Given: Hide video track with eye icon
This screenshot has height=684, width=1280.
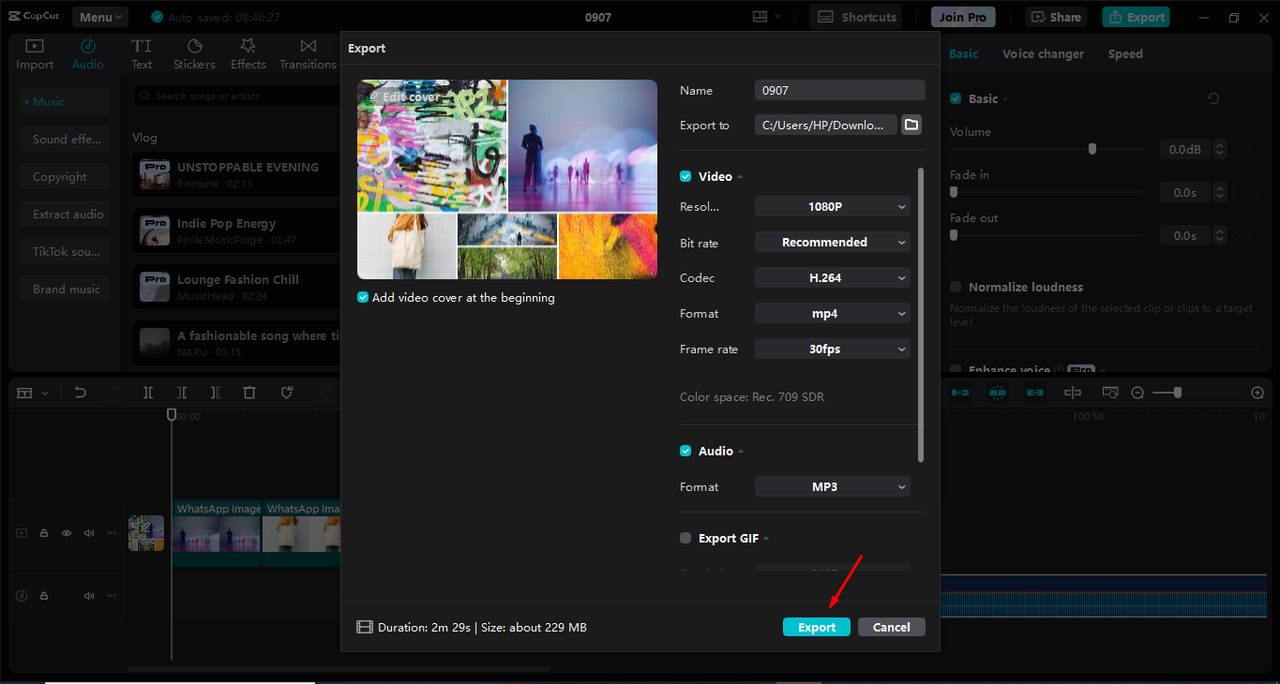Looking at the screenshot, I should tap(66, 533).
